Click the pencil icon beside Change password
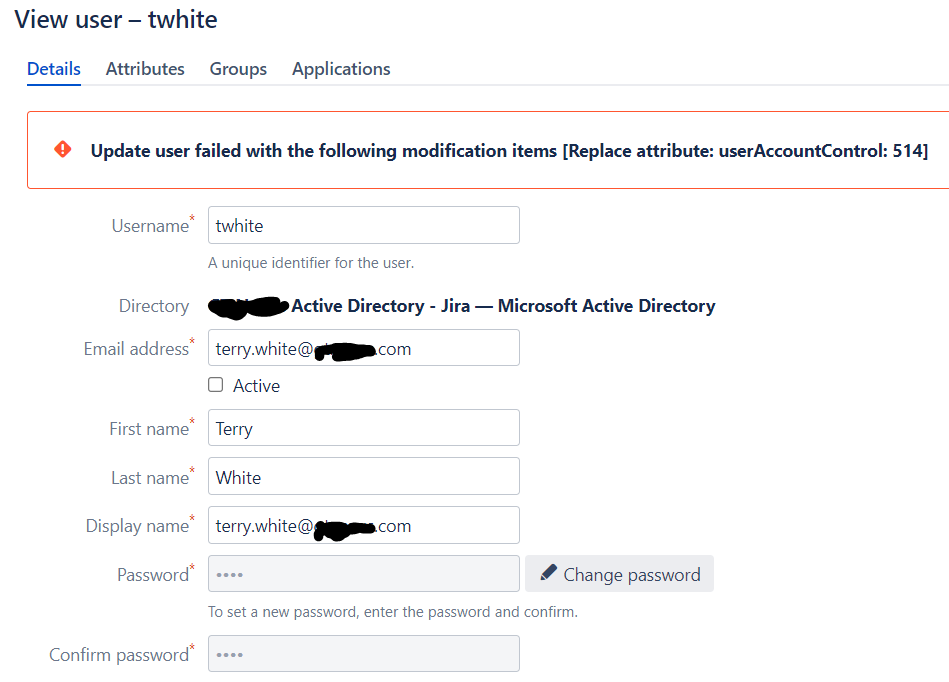Viewport: 949px width, 682px height. coord(548,572)
